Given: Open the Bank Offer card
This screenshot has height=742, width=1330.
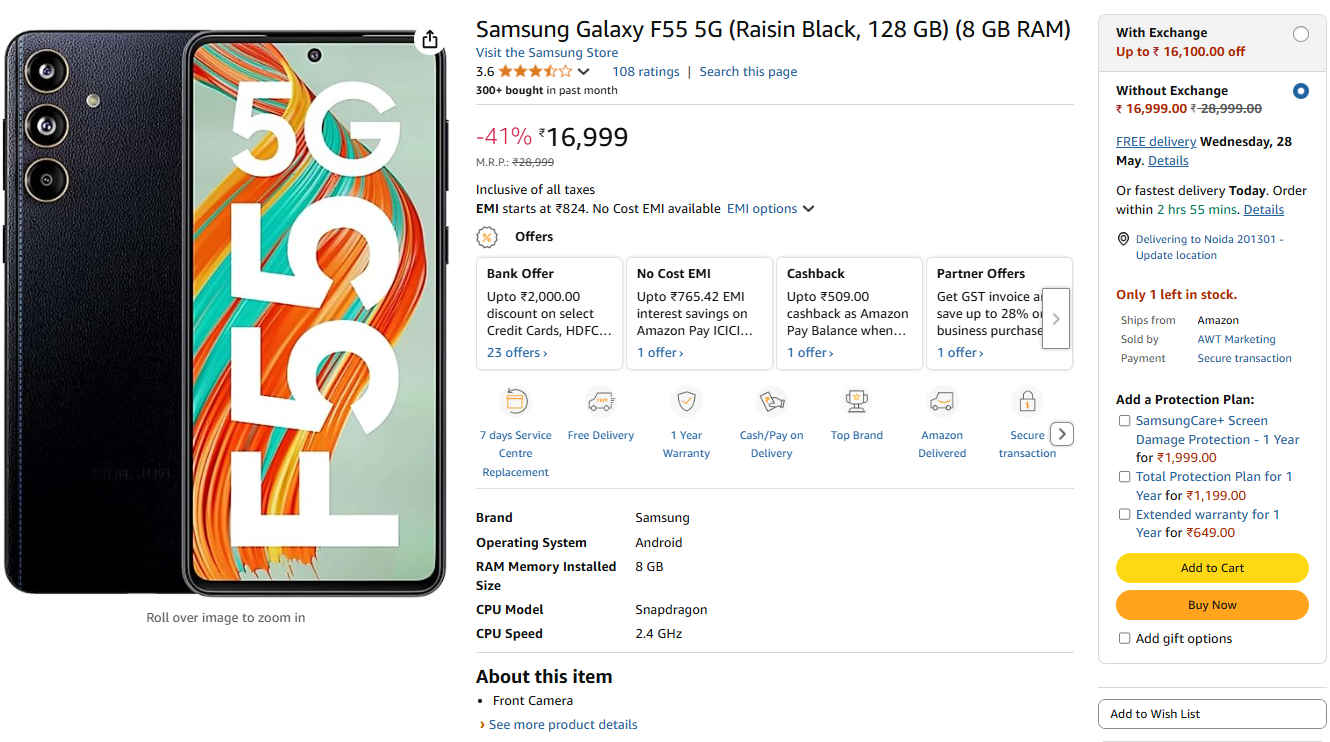Looking at the screenshot, I should click(x=550, y=313).
